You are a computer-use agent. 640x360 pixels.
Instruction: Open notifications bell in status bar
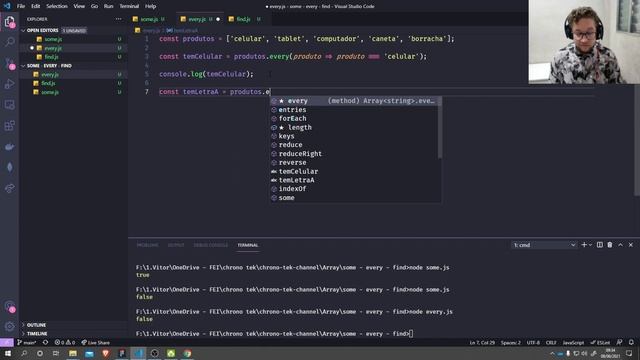631,342
